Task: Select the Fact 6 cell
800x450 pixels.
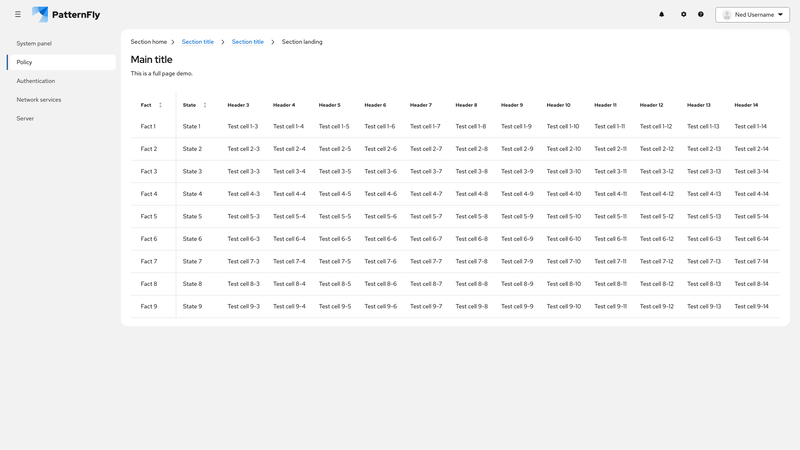Action: (148, 239)
